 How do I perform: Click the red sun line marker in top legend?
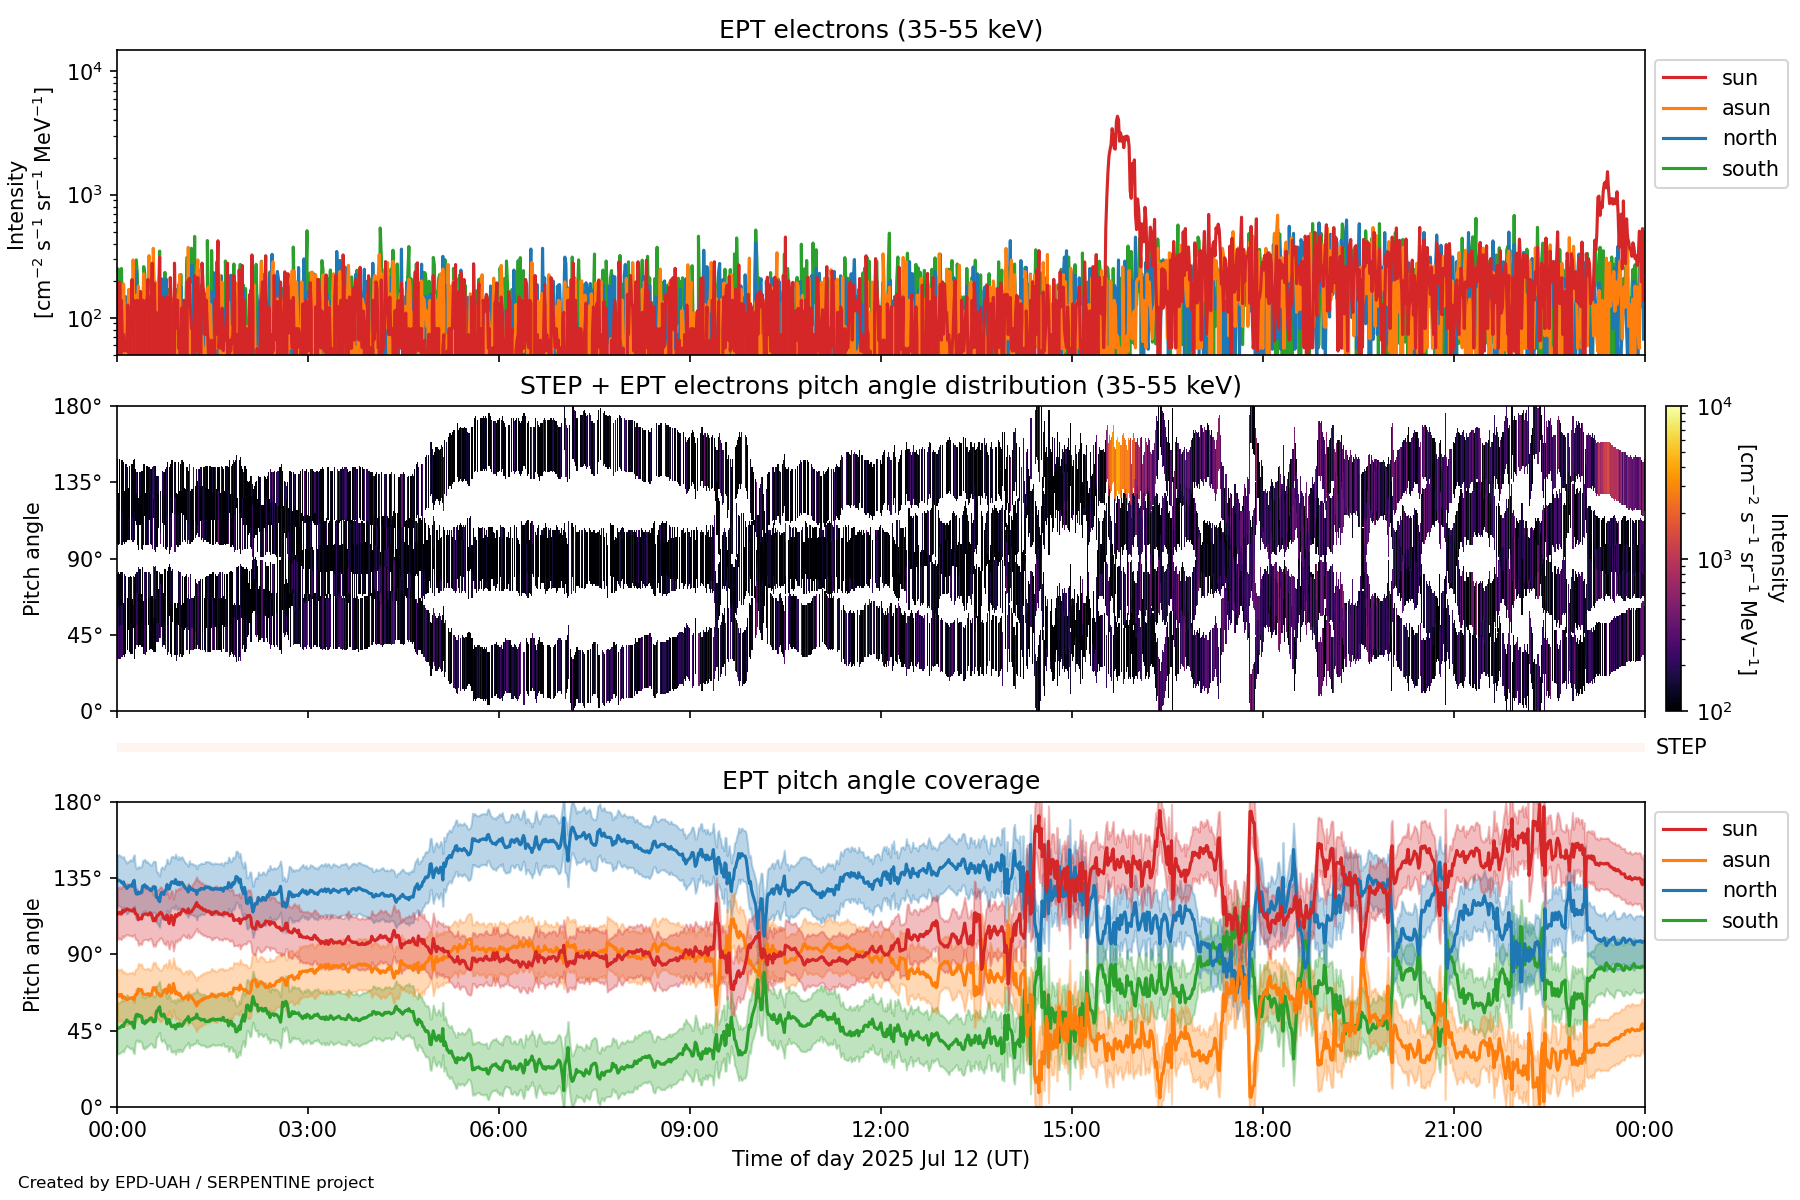click(x=1684, y=78)
